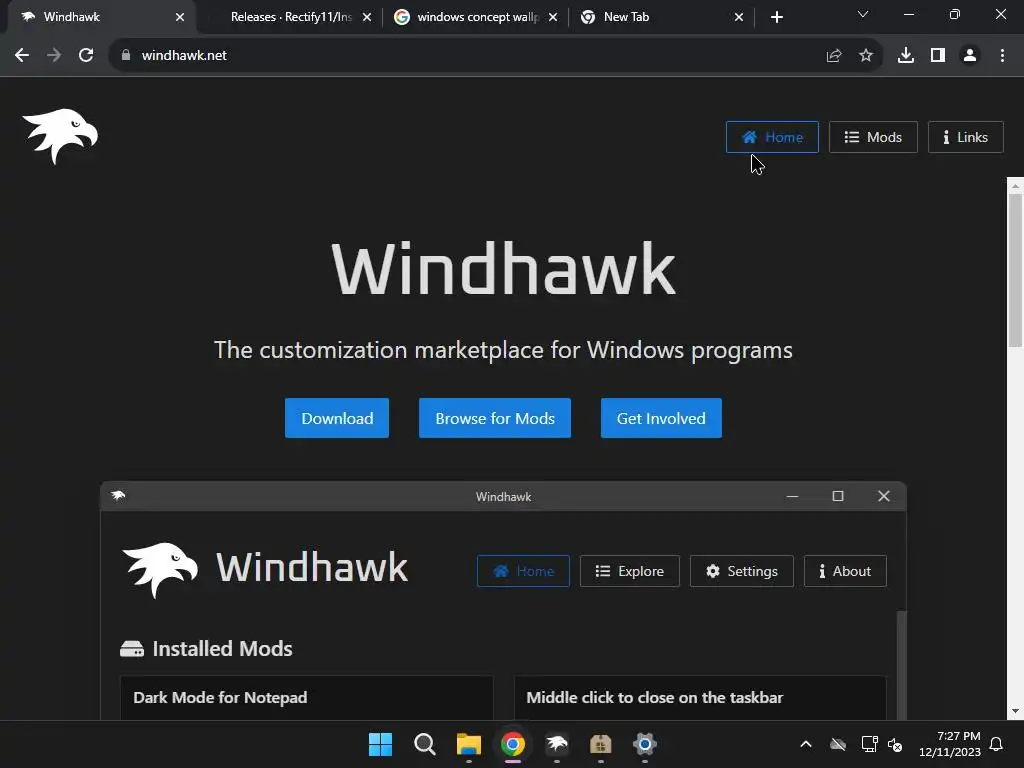The image size is (1024, 768).
Task: Click the muted volume icon in the tray
Action: pyautogui.click(x=895, y=744)
